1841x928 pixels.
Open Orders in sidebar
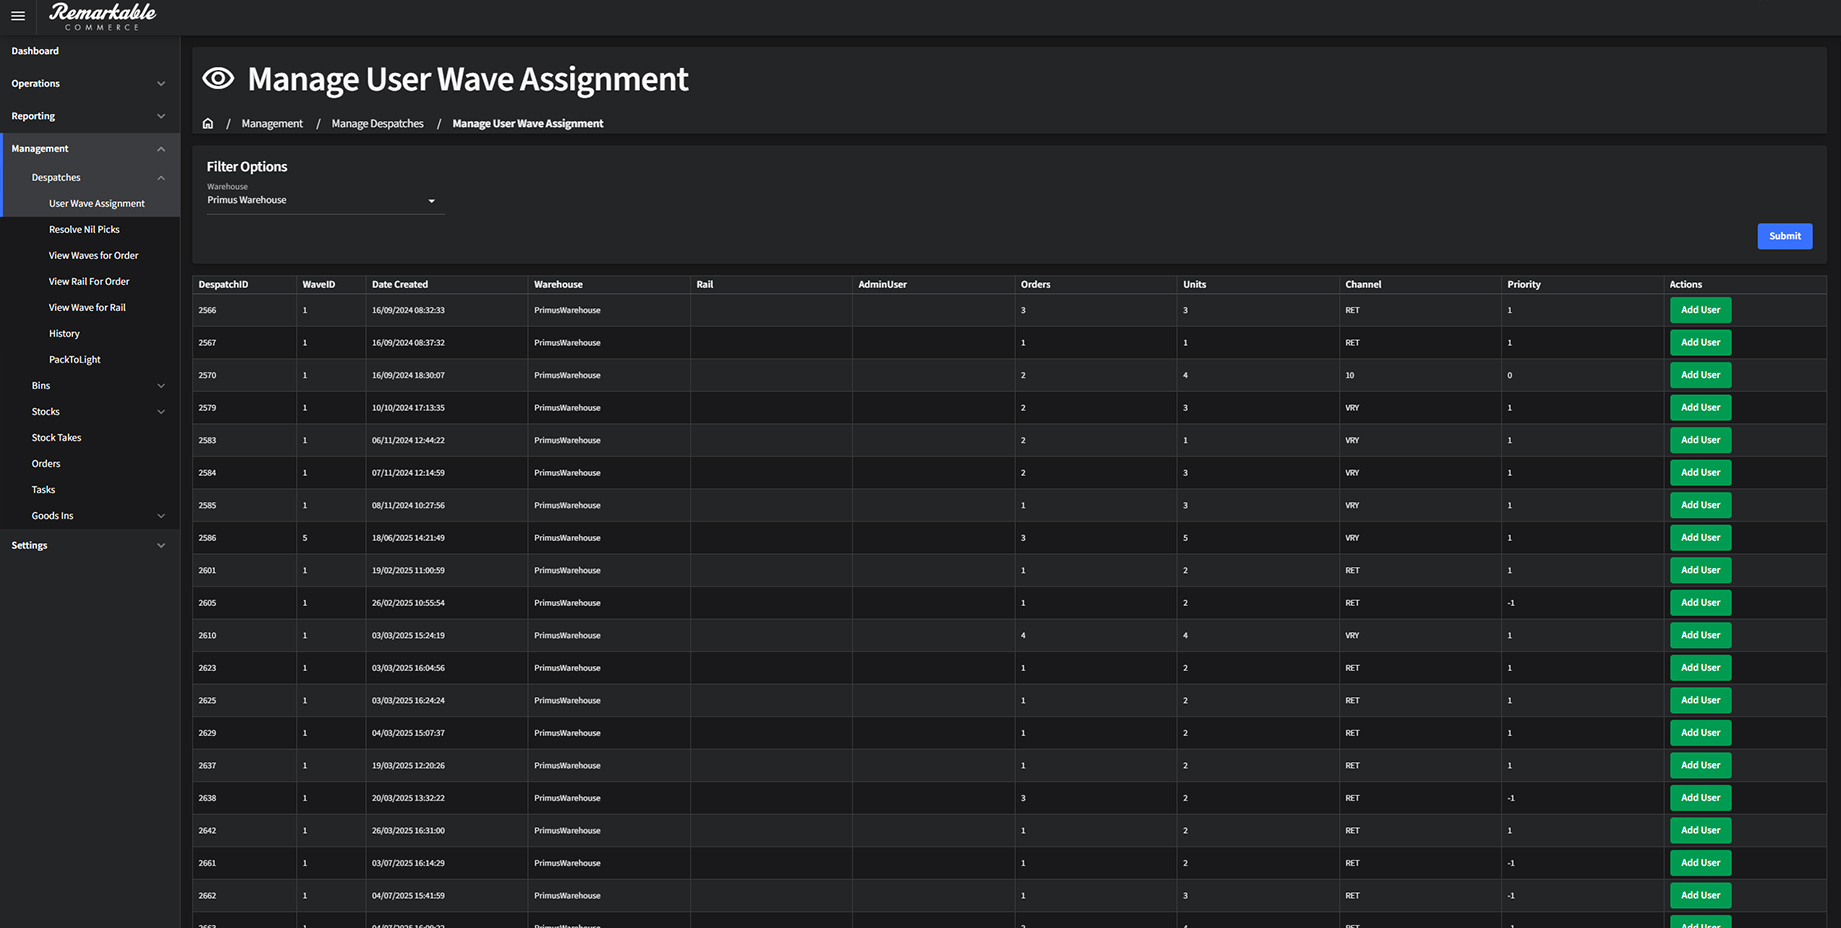(46, 464)
